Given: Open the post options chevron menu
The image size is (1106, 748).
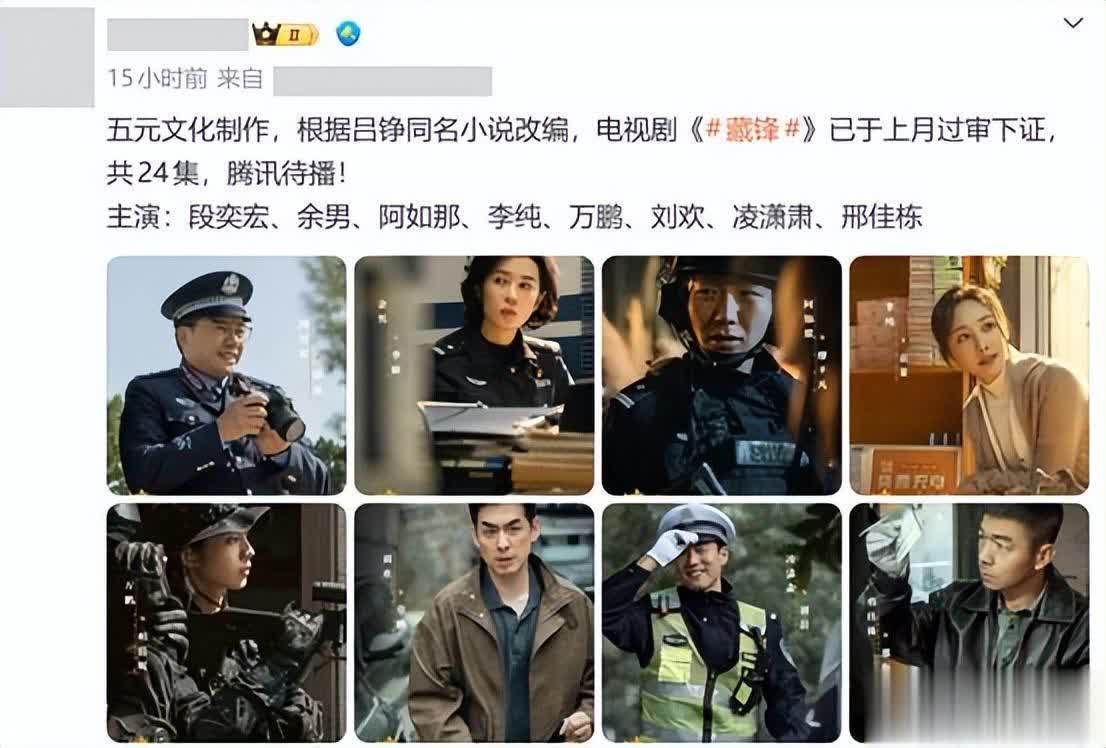Looking at the screenshot, I should (1073, 23).
